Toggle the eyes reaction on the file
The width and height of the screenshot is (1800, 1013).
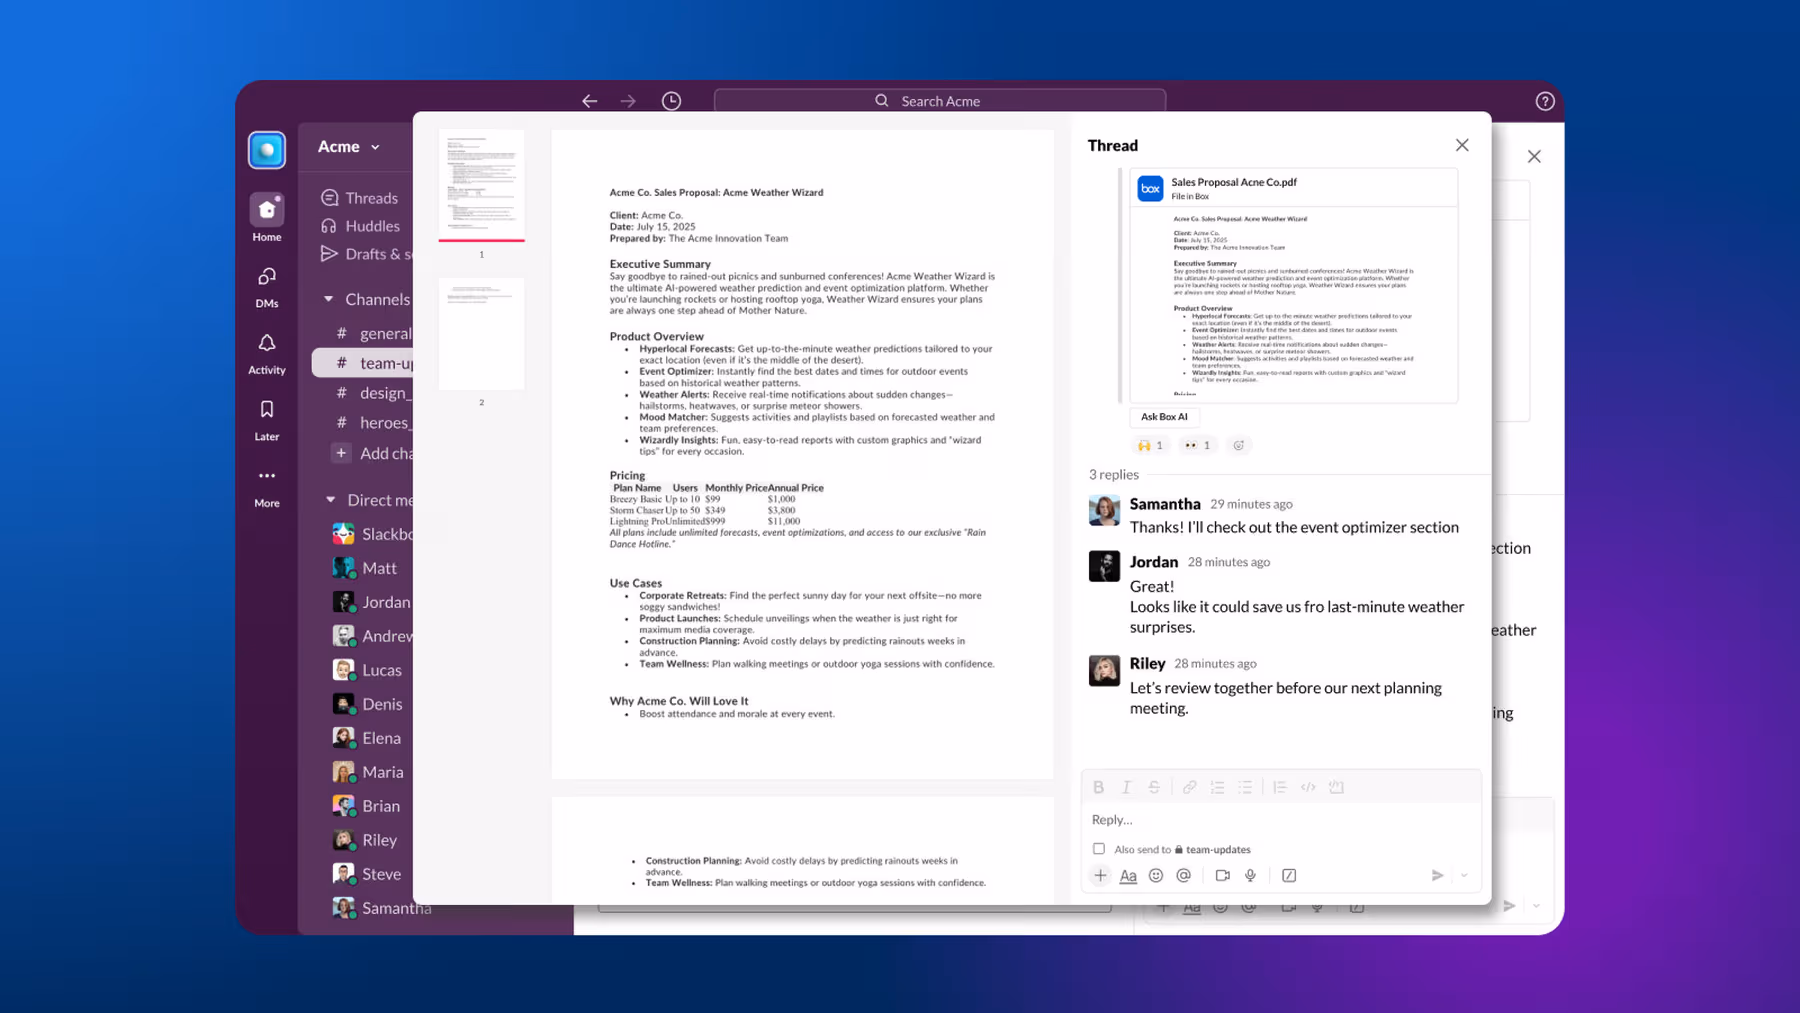tap(1197, 445)
